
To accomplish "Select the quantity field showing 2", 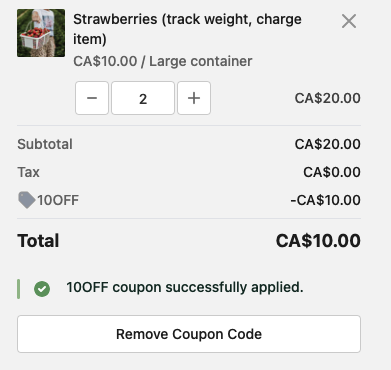I will pyautogui.click(x=143, y=98).
